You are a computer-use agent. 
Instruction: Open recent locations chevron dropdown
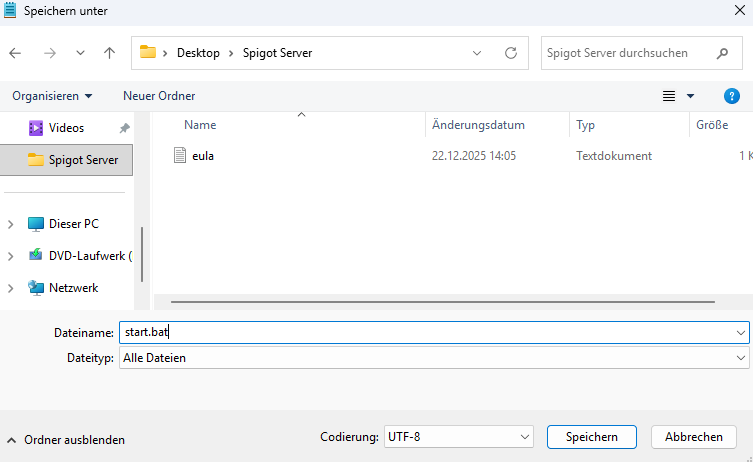[x=80, y=53]
